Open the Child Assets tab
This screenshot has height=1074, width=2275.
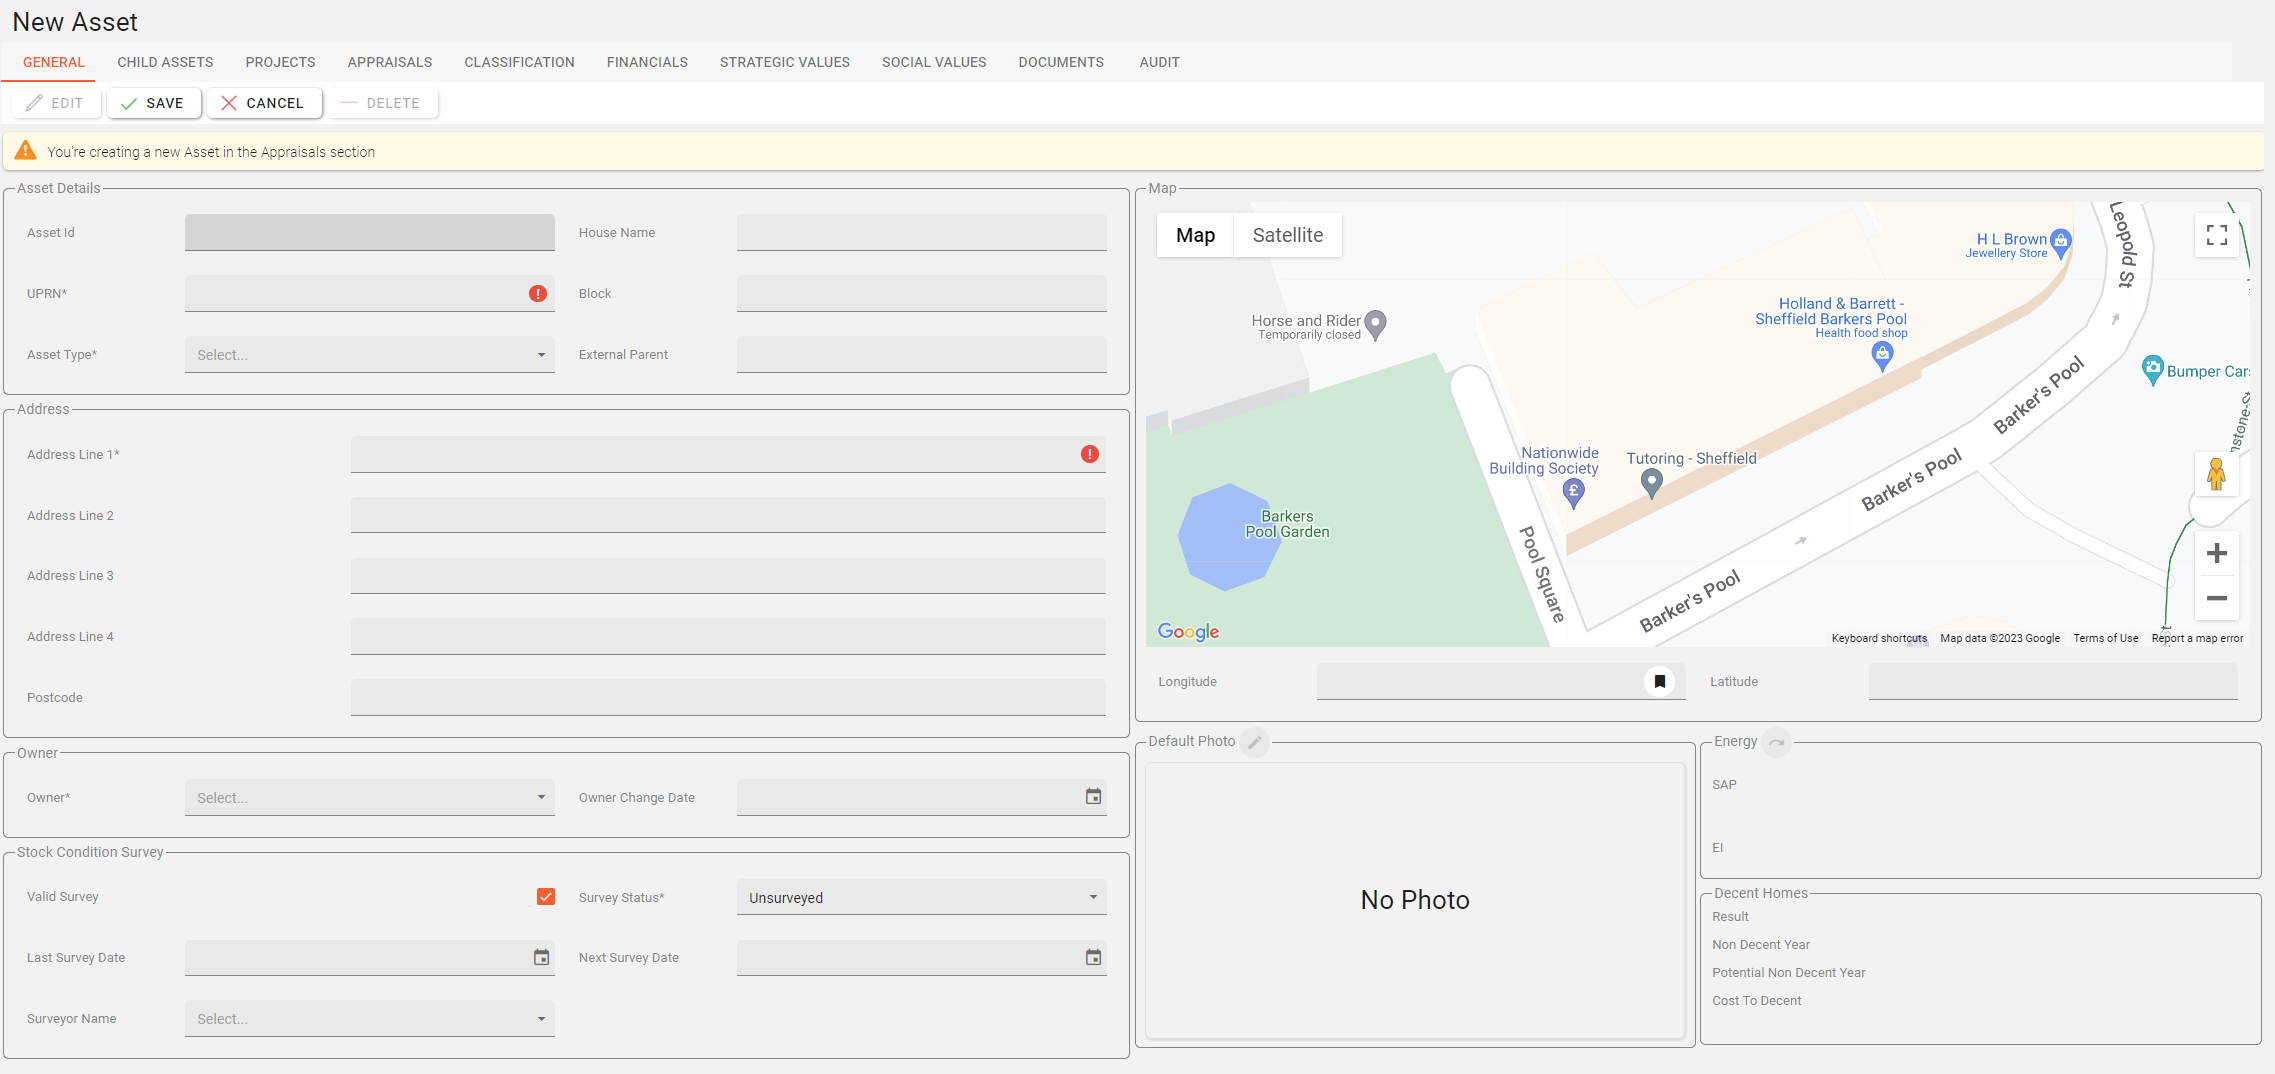click(x=165, y=62)
